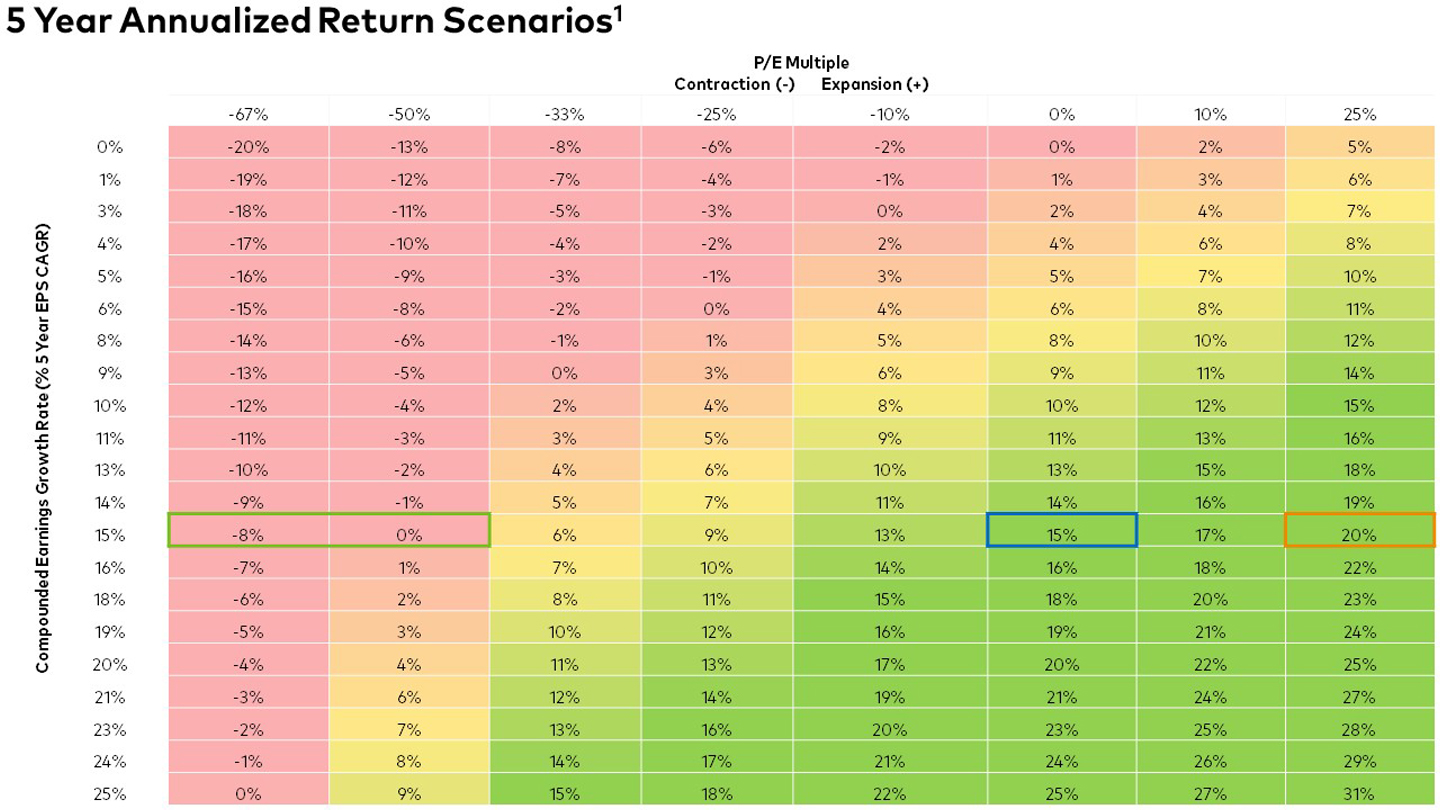Select the -10% column header
The height and width of the screenshot is (810, 1440).
[889, 114]
